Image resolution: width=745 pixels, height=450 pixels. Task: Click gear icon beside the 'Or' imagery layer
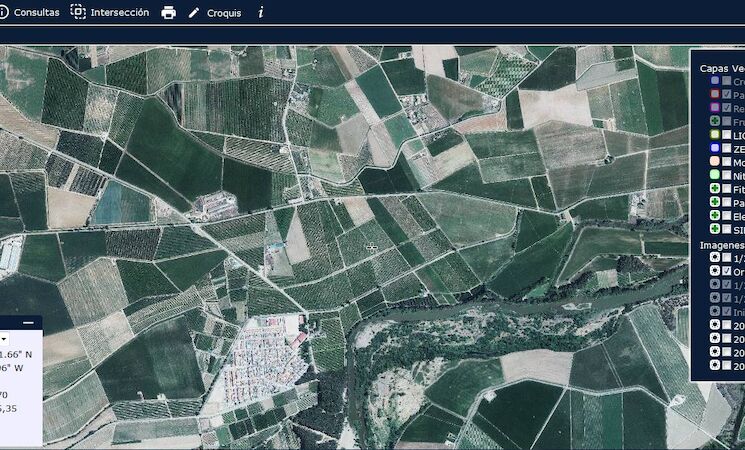[x=714, y=271]
